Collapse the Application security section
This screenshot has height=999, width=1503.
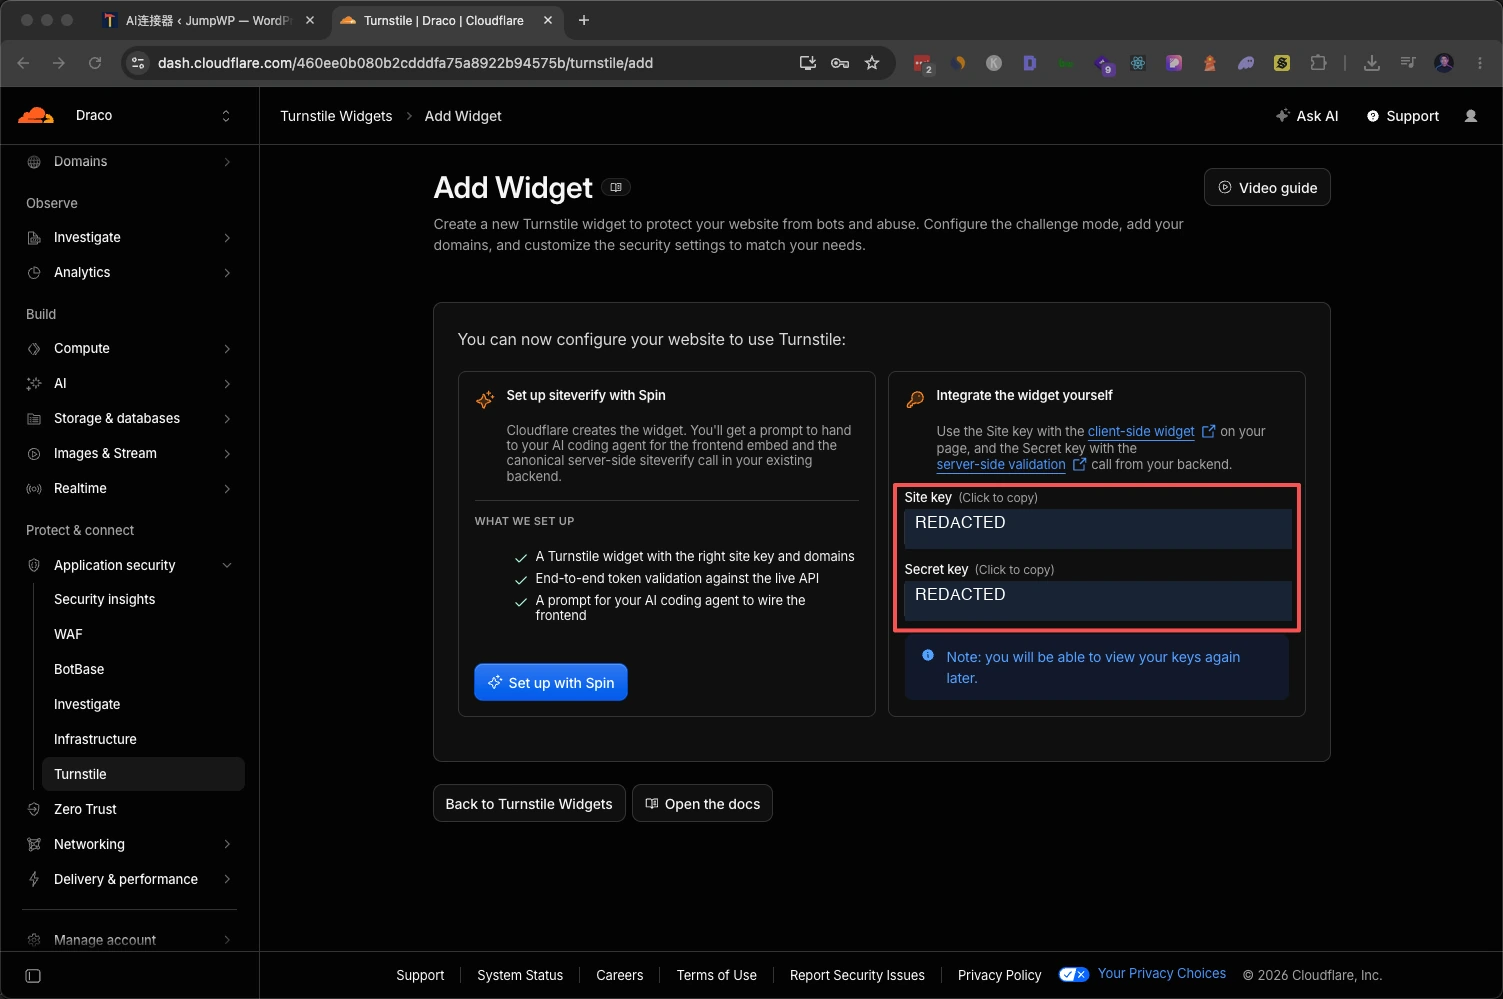[x=227, y=565]
